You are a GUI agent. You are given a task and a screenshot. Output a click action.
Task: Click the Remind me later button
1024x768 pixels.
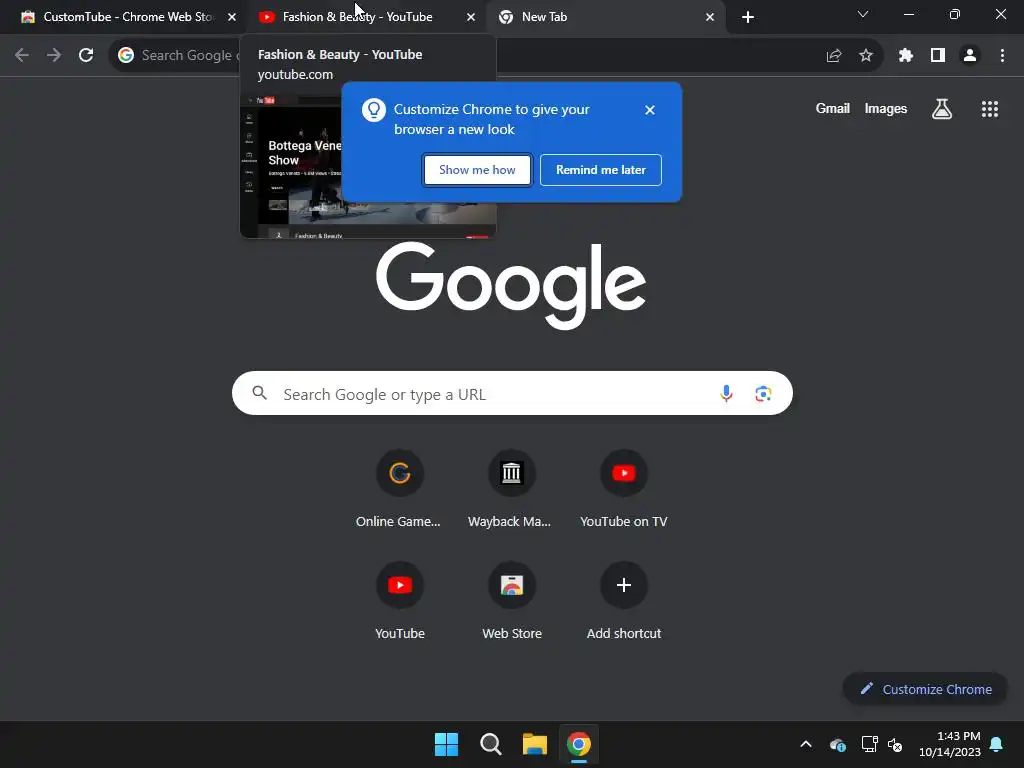click(x=601, y=170)
